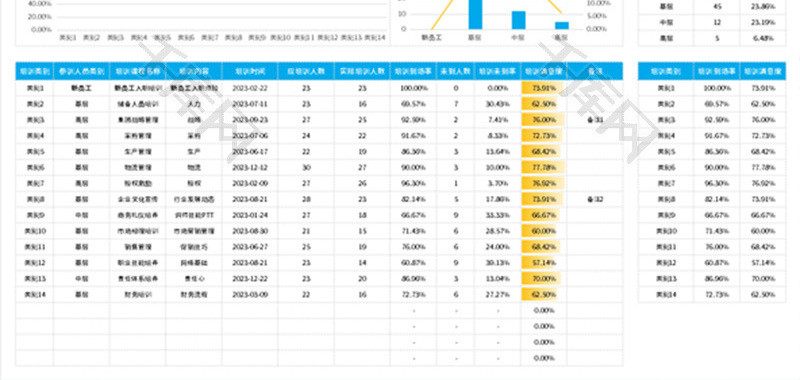This screenshot has height=380, width=800.
Task: Select the content cell 促销技巧
Action: 193,247
